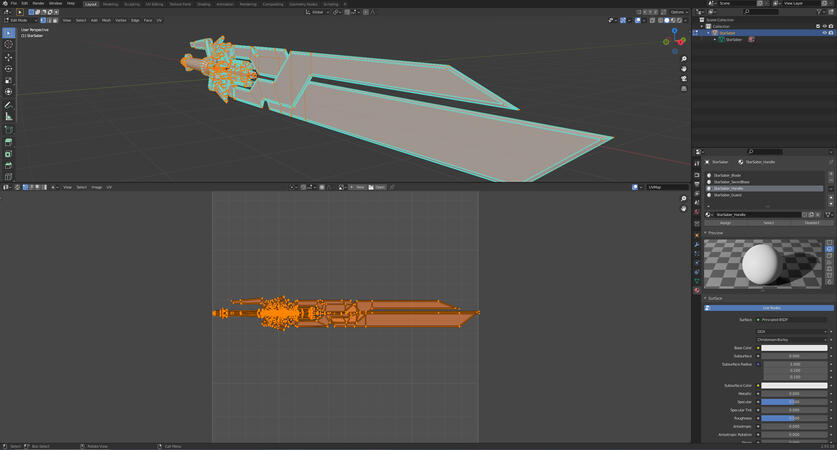
Task: Select the Cursor tool in the viewport toolbar
Action: tap(9, 45)
